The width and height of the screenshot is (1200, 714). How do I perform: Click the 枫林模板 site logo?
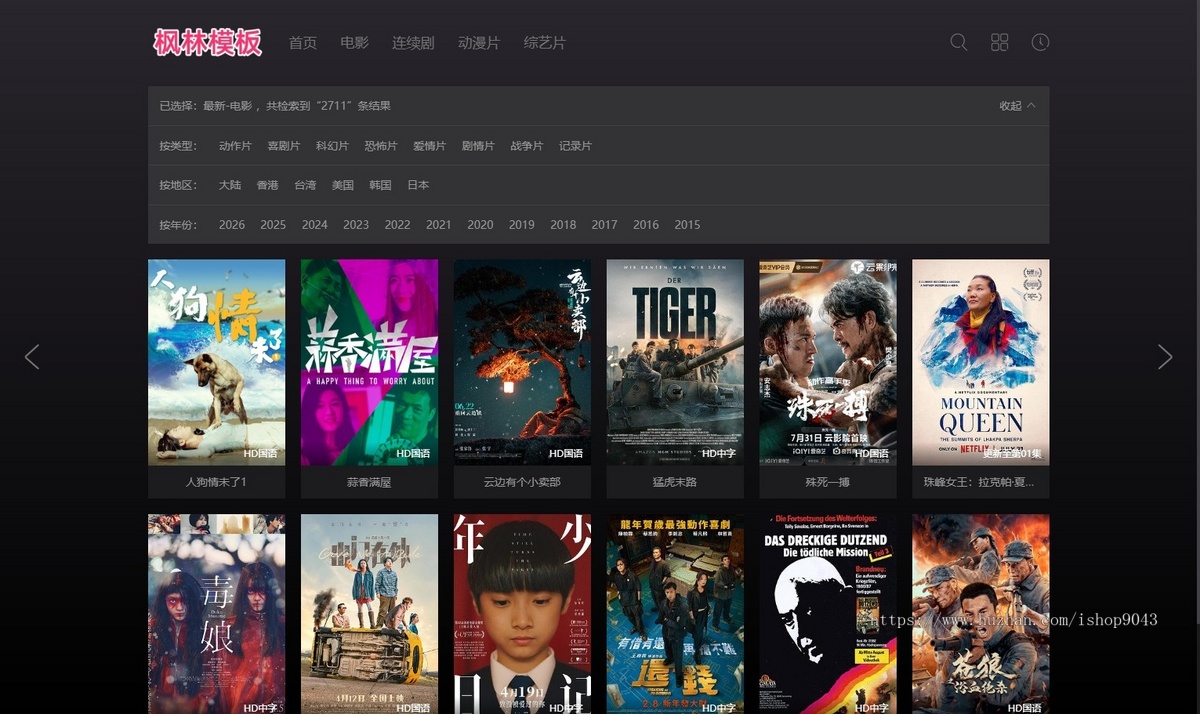coord(208,42)
